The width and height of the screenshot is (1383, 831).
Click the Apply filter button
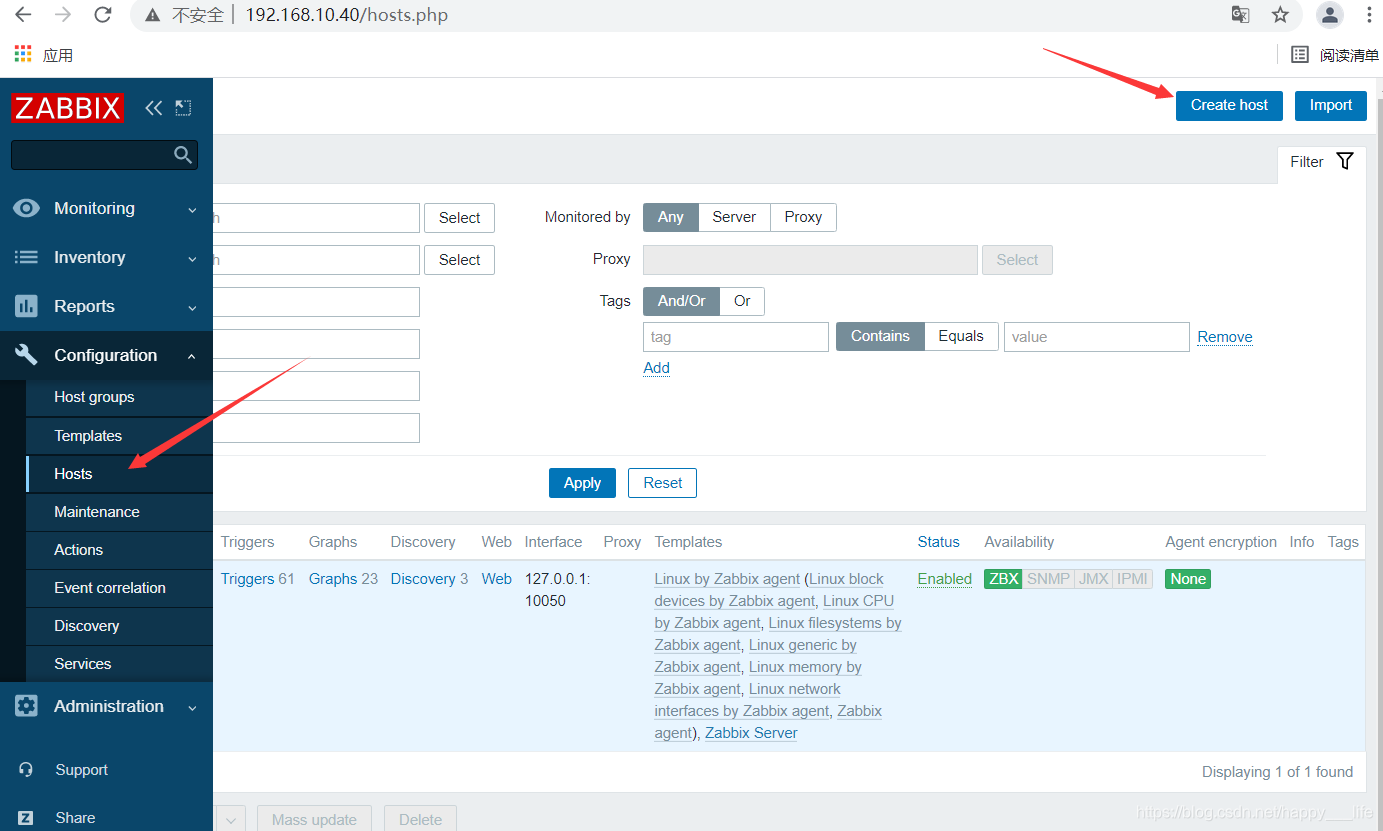[x=582, y=483]
